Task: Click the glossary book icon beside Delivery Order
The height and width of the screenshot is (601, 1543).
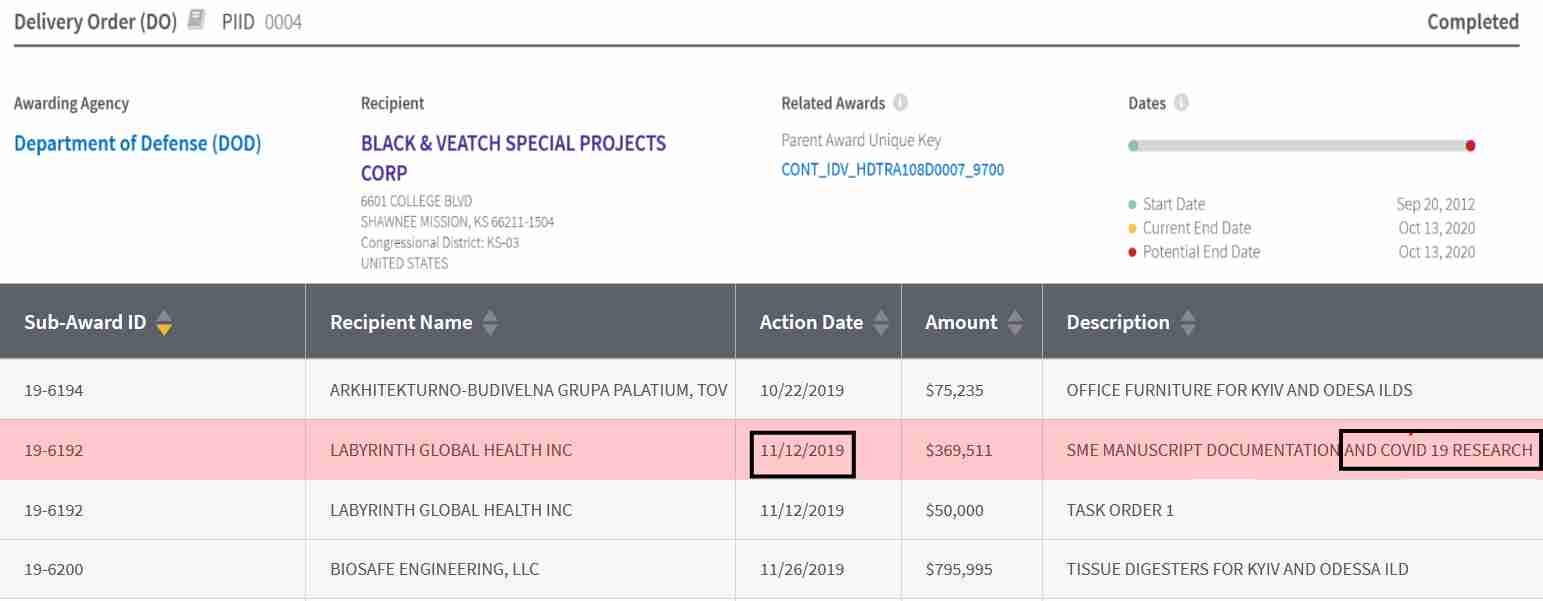Action: 196,19
